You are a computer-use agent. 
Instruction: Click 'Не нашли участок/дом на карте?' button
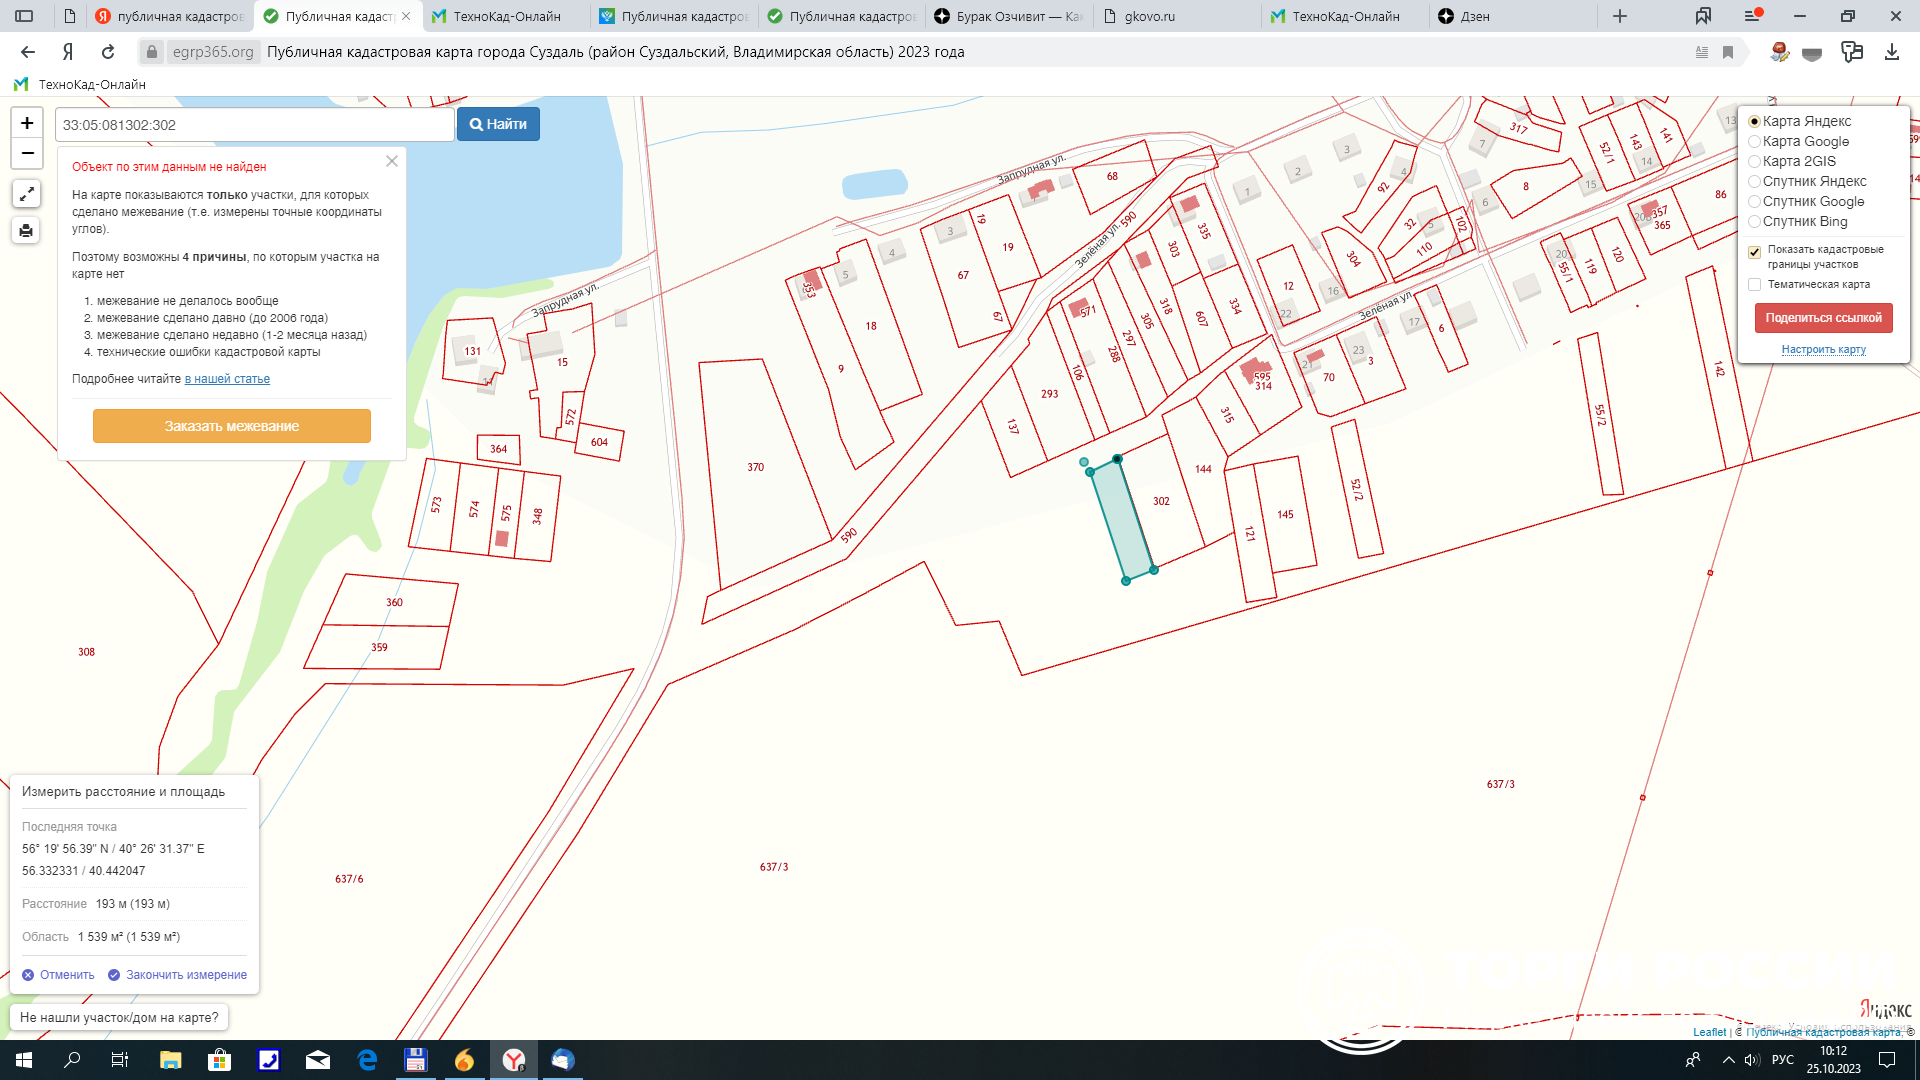click(119, 1017)
